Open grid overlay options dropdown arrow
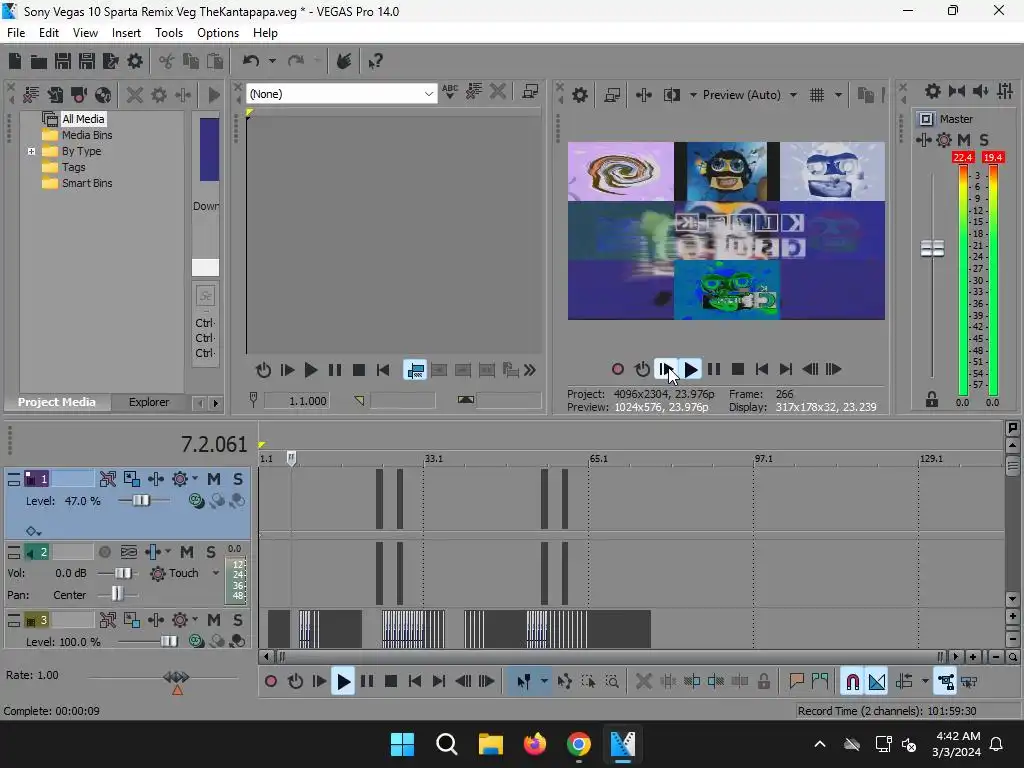The width and height of the screenshot is (1024, 768). tap(838, 95)
